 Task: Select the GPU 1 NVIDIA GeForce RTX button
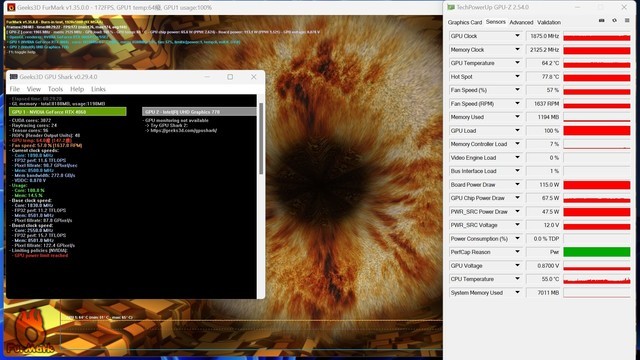click(68, 111)
